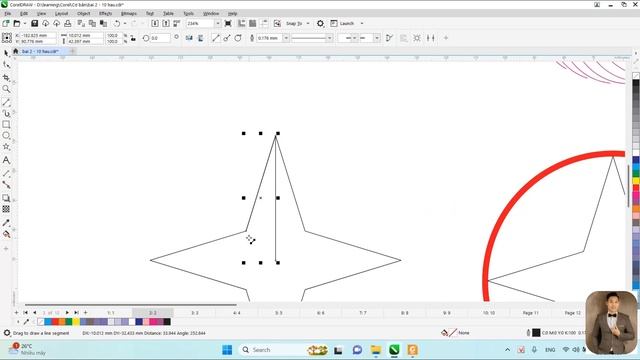Image resolution: width=640 pixels, height=360 pixels.
Task: Open the Effects menu
Action: (105, 13)
